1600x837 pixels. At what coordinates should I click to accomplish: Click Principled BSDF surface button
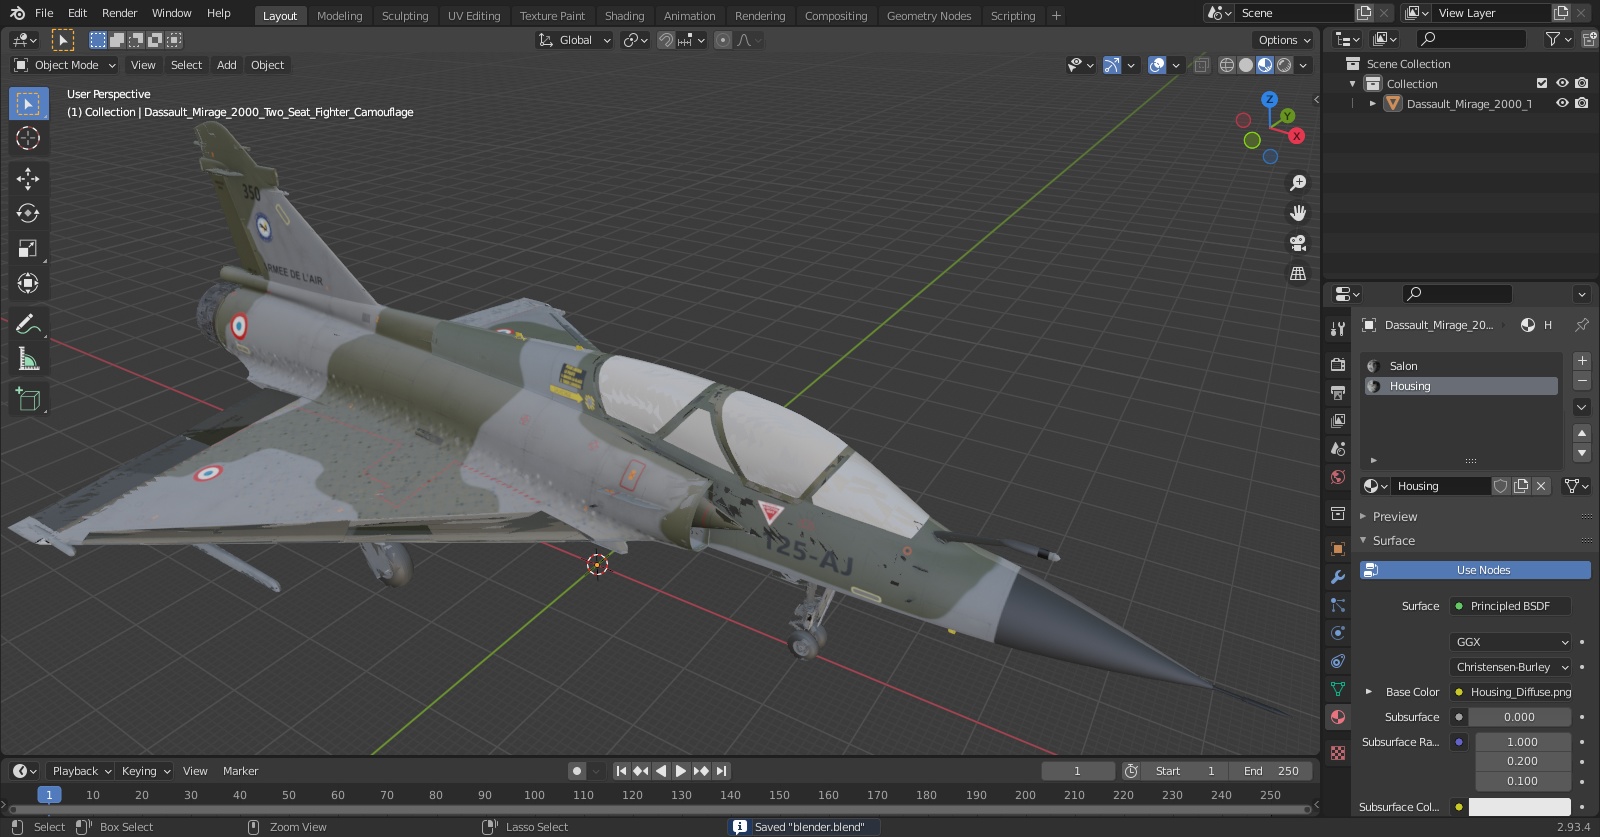1511,606
